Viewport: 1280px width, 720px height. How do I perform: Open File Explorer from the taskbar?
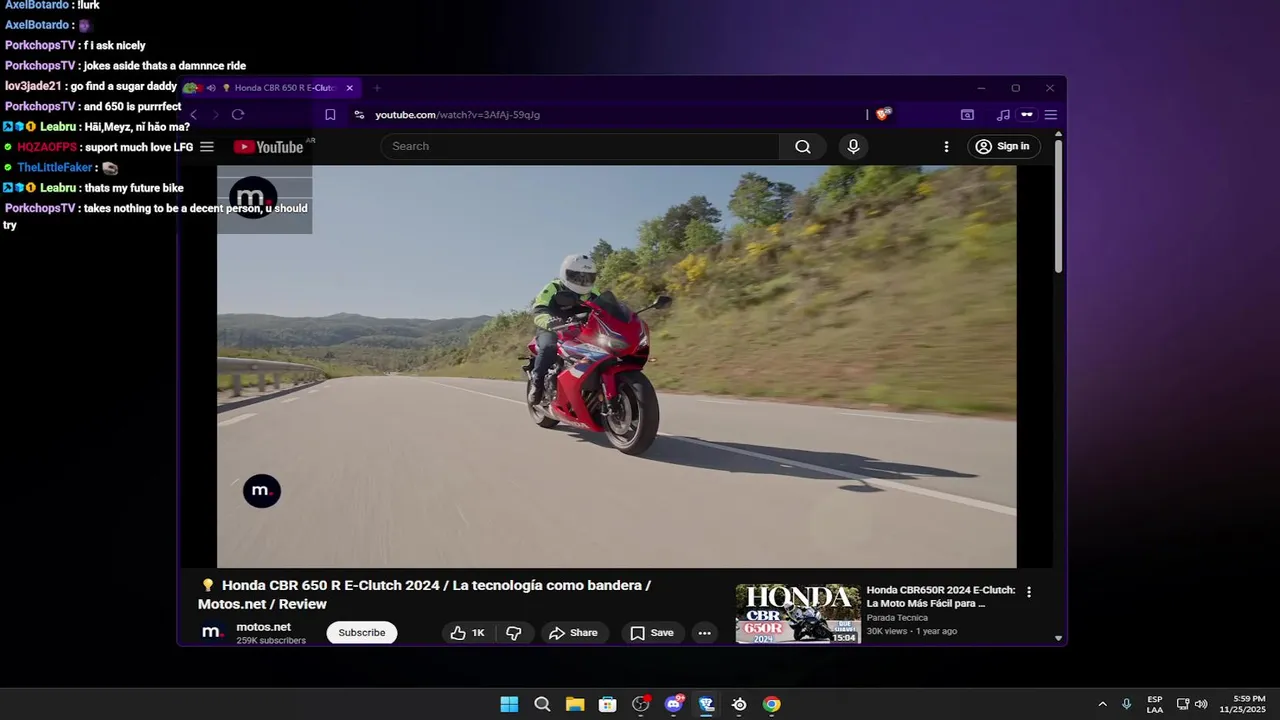coord(575,704)
